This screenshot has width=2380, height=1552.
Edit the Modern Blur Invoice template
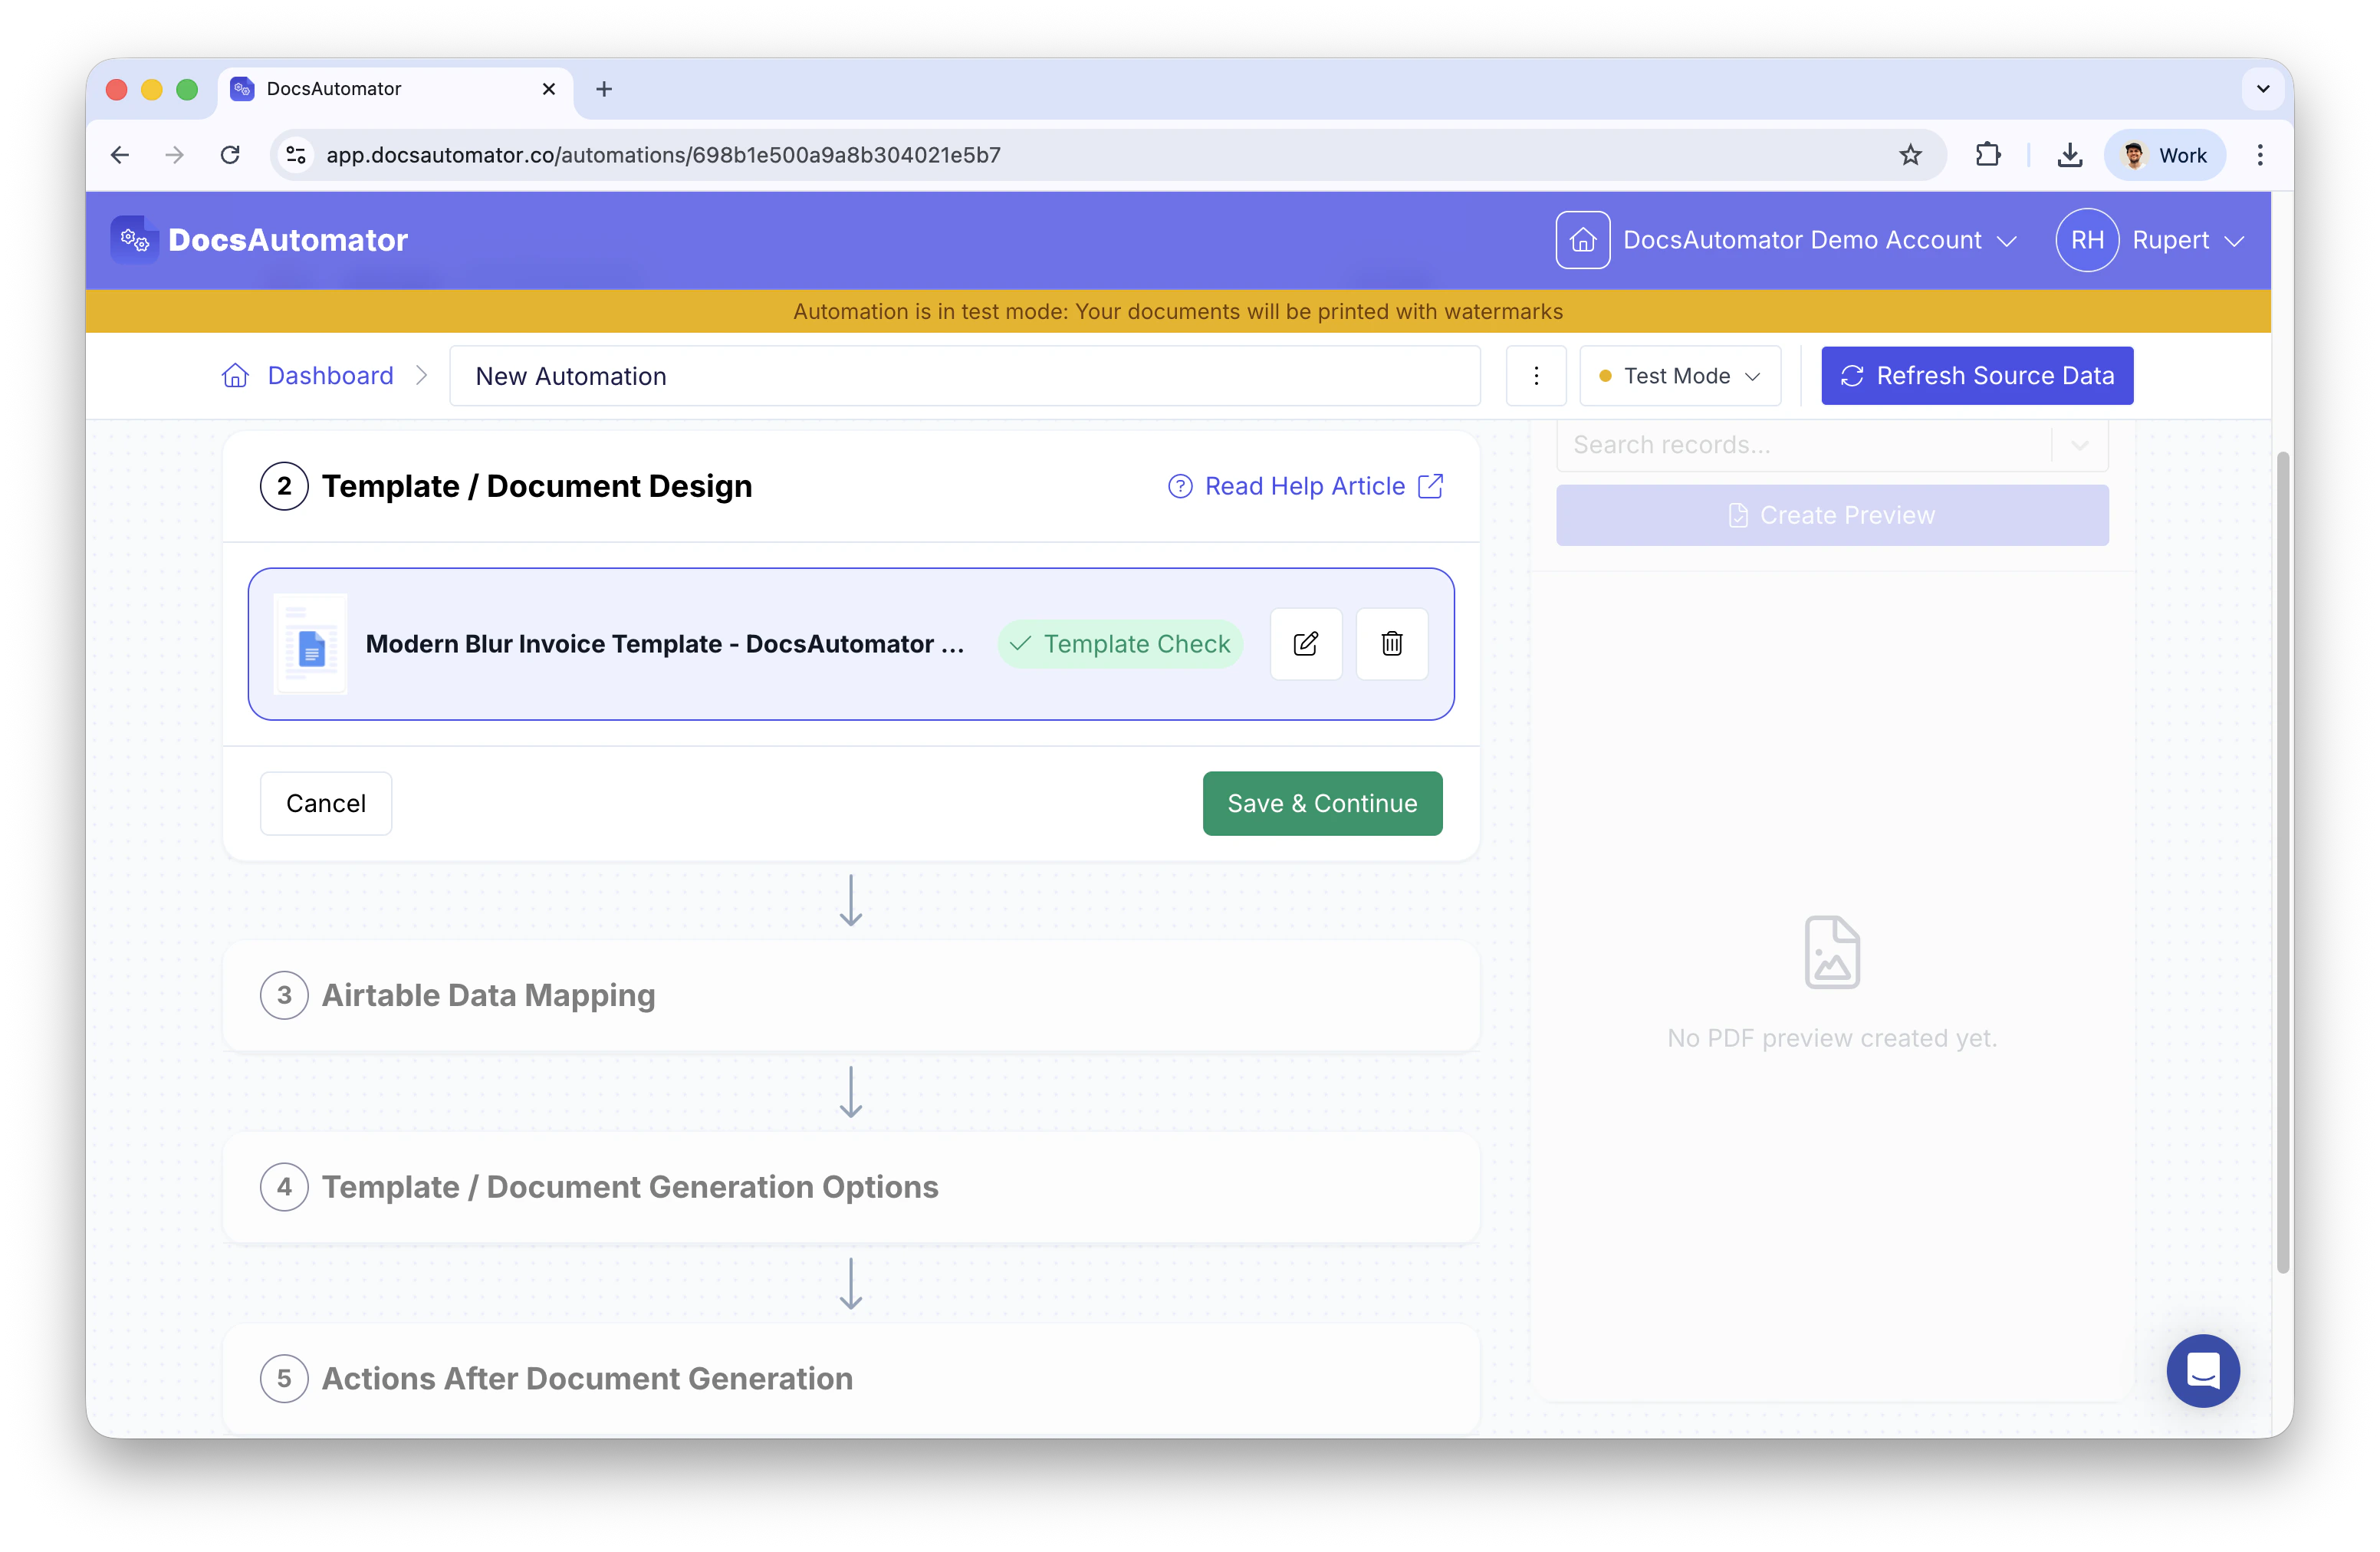(1306, 644)
